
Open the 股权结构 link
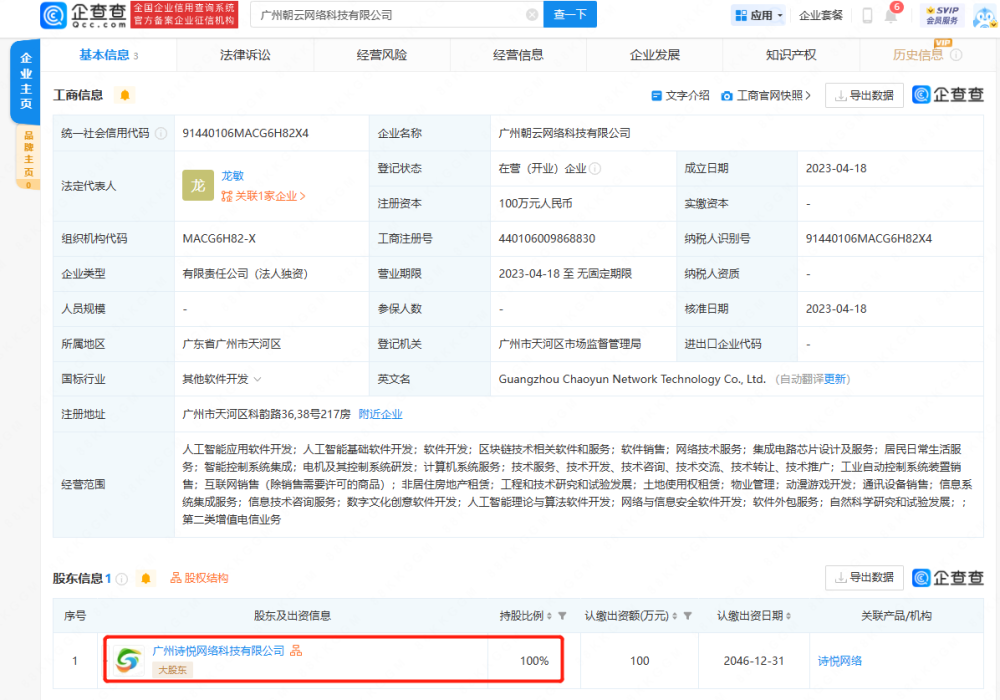click(x=199, y=578)
